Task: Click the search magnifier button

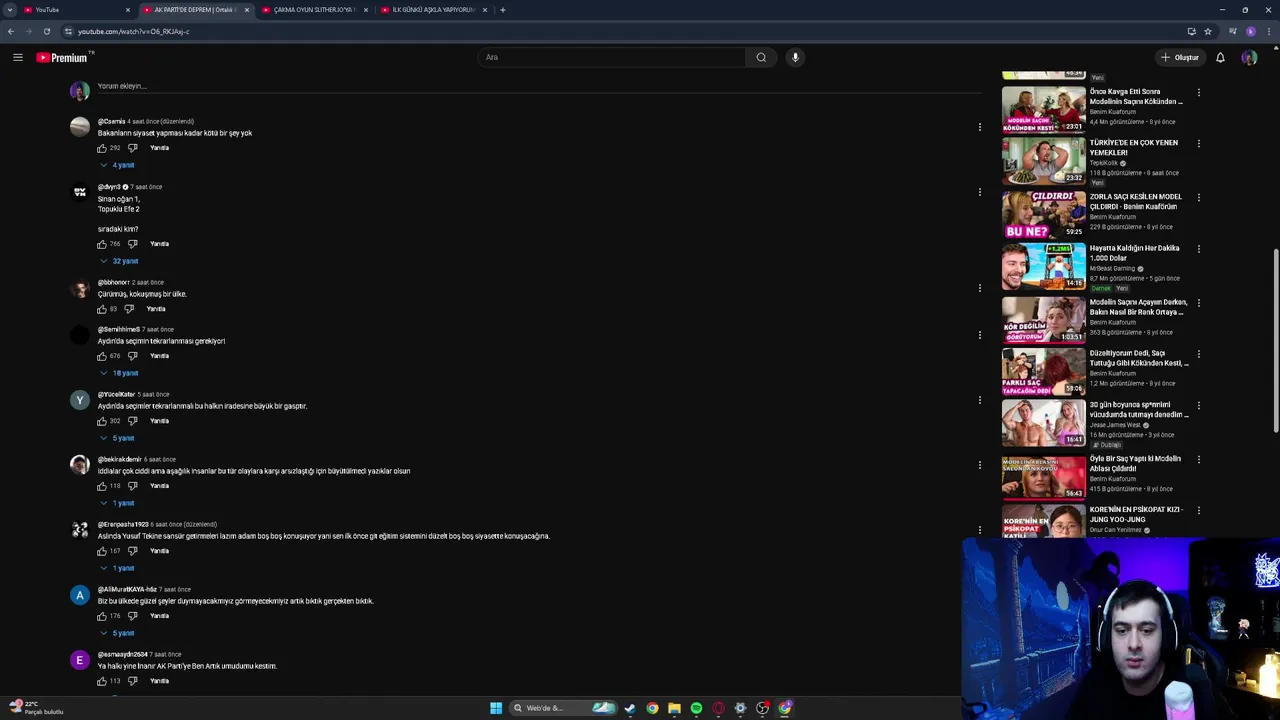Action: pyautogui.click(x=761, y=57)
